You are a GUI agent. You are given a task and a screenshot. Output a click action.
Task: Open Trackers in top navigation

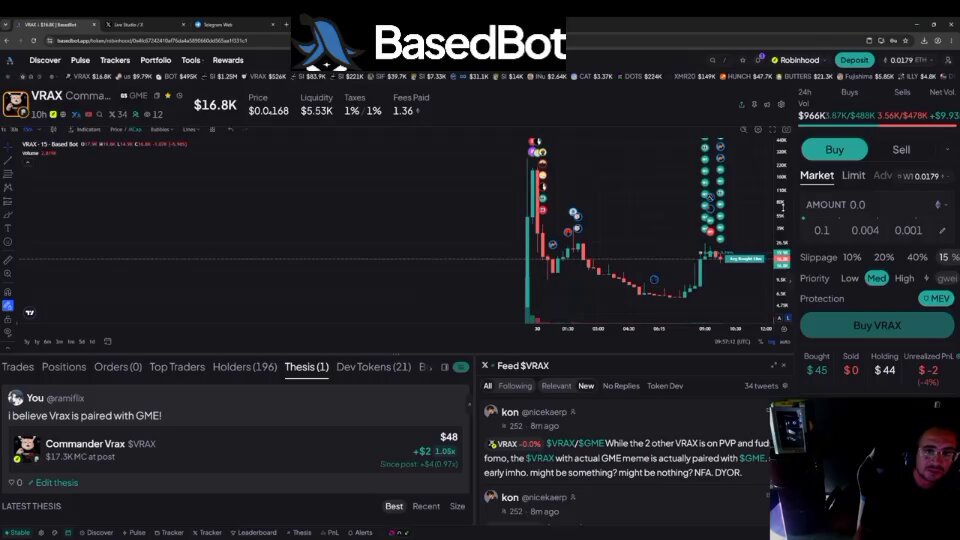(115, 60)
